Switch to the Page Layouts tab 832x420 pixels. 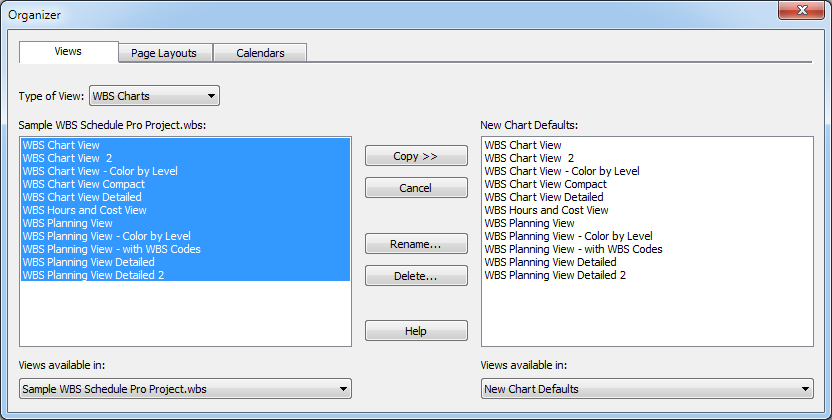tap(164, 53)
